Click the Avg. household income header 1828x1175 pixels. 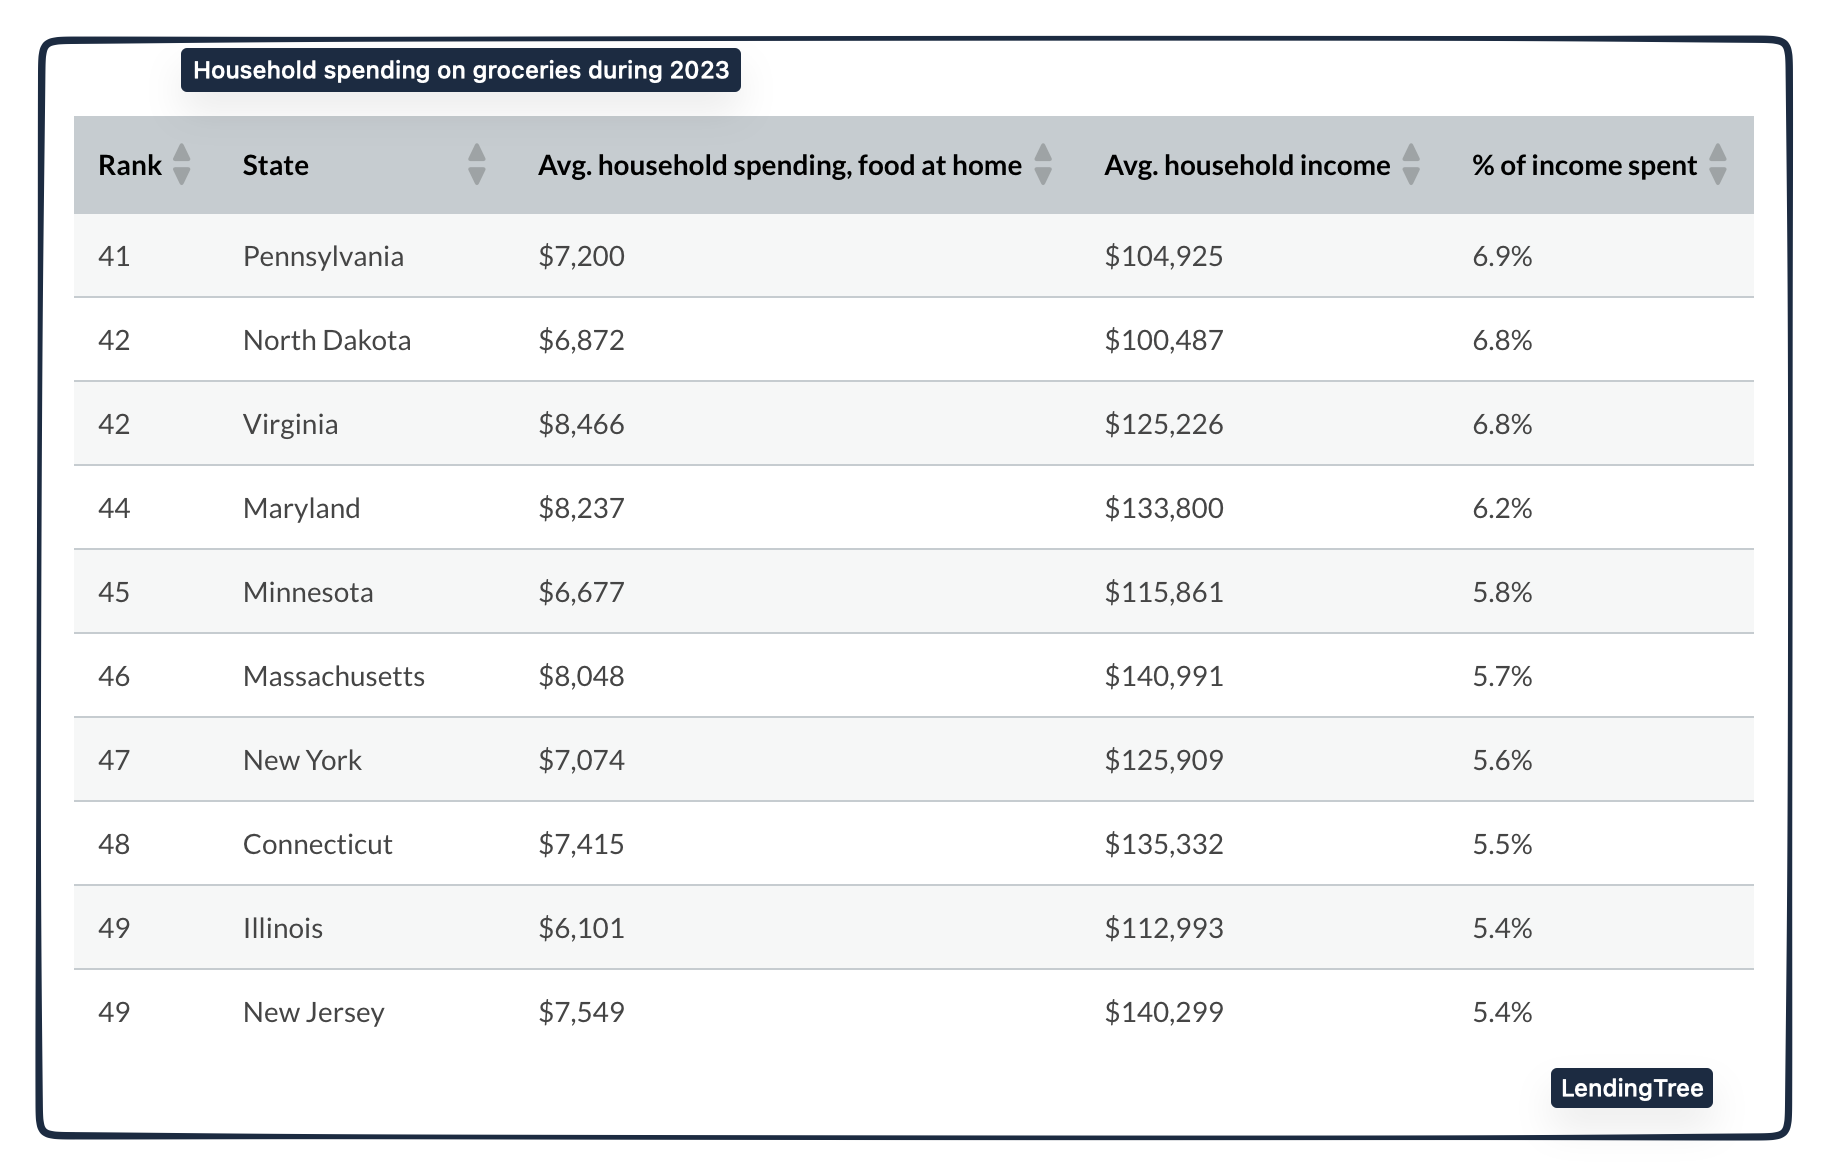coord(1246,165)
